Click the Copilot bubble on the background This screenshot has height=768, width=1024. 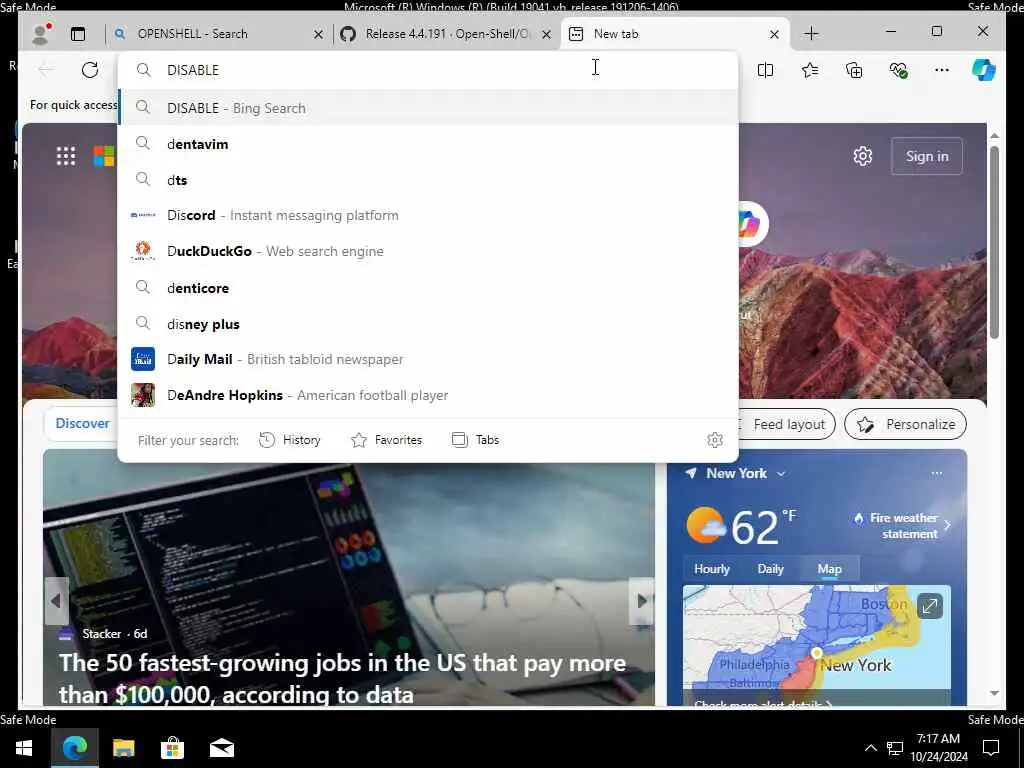(751, 224)
